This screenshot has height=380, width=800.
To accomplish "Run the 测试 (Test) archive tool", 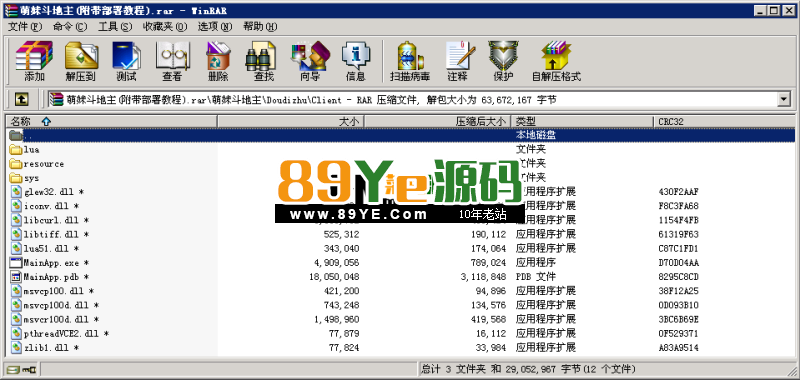I will pos(126,61).
